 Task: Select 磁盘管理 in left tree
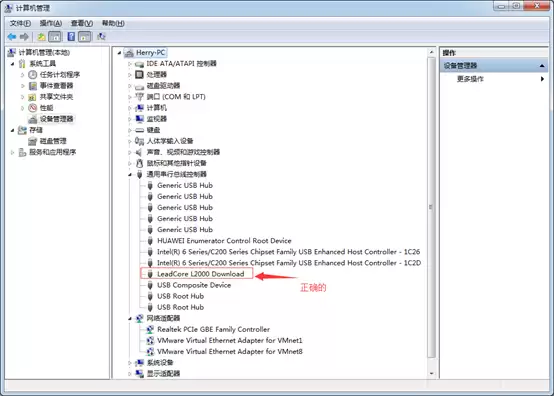coord(53,141)
